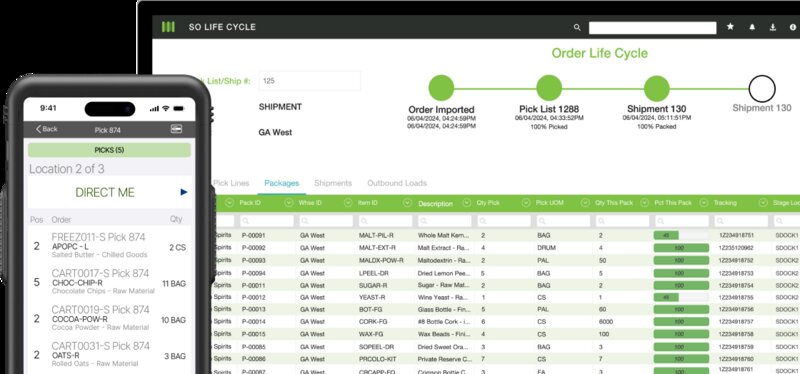Tap the scanner icon on phone header

point(176,129)
